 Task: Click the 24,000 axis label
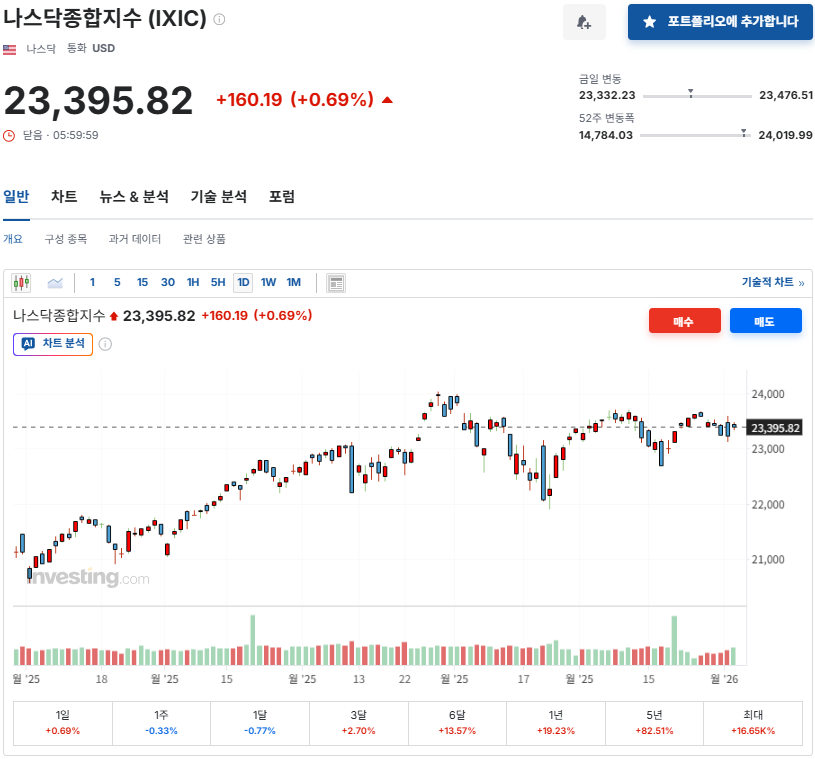click(x=768, y=394)
